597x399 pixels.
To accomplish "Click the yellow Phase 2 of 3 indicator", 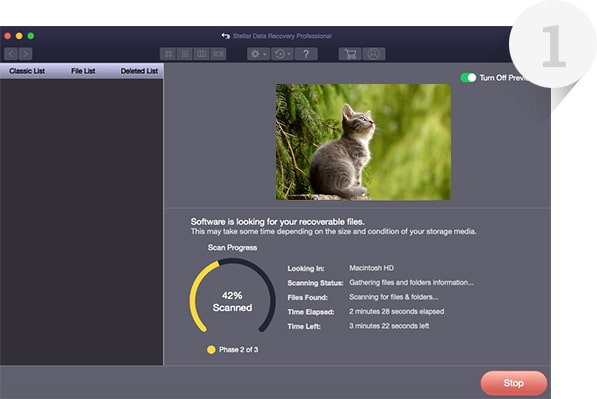I will (211, 350).
